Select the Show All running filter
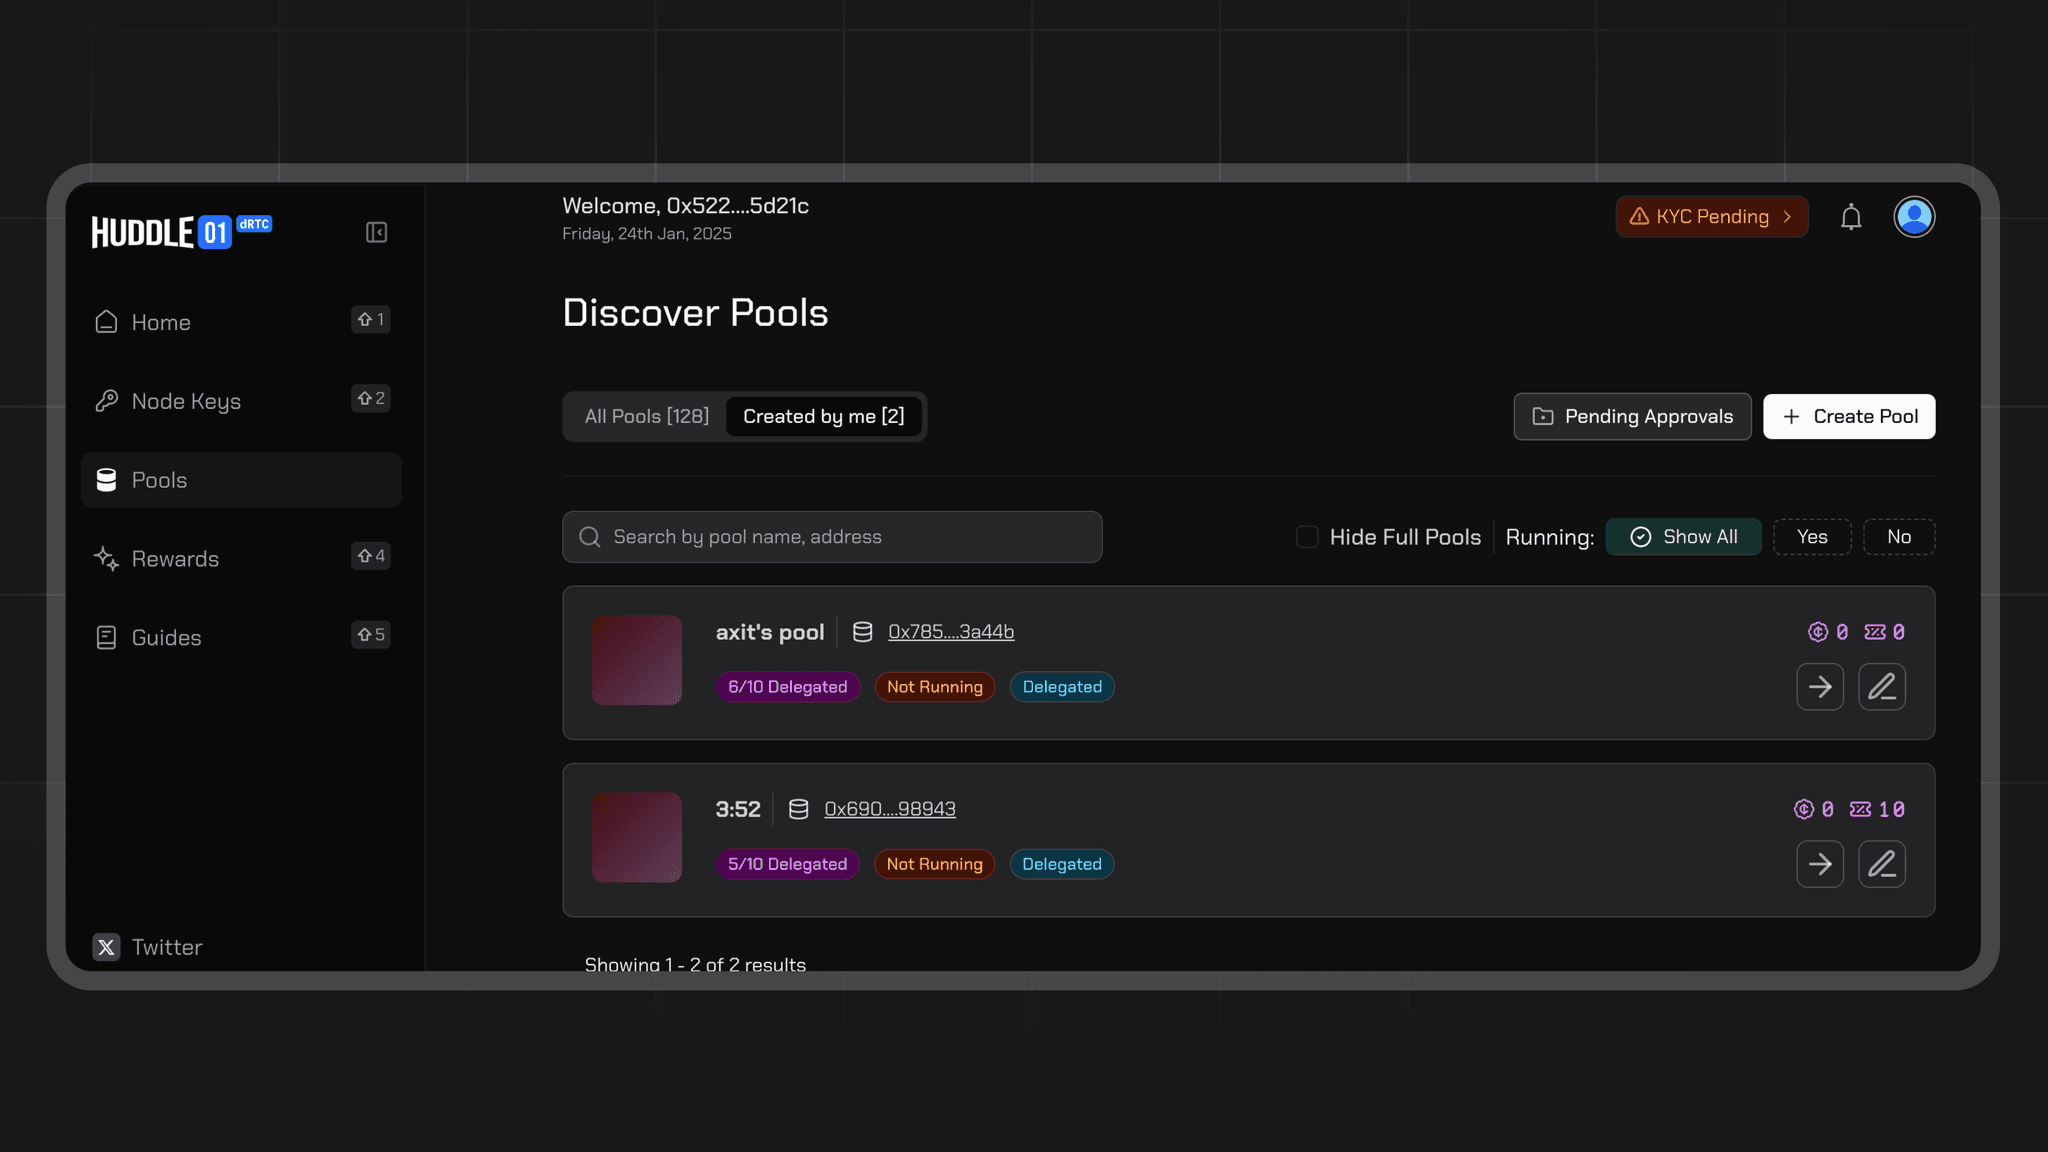Screen dimensions: 2048x1152 [x=1683, y=537]
